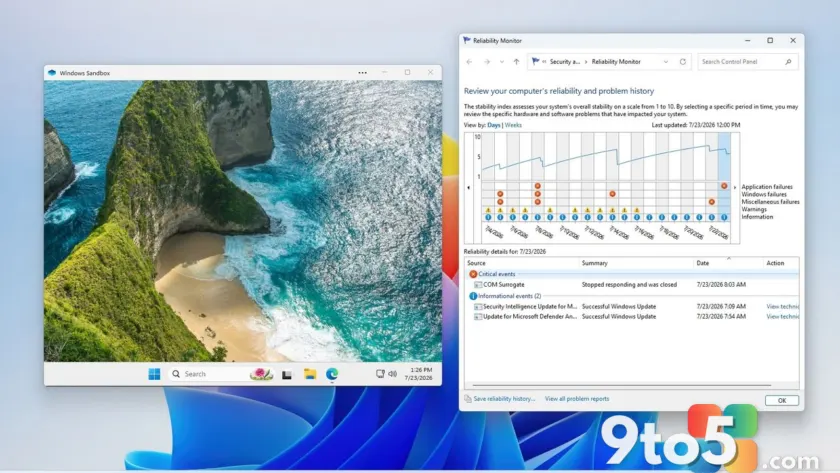Launch File Explorer in Sandbox taskbar
The height and width of the screenshot is (473, 840).
pos(310,374)
